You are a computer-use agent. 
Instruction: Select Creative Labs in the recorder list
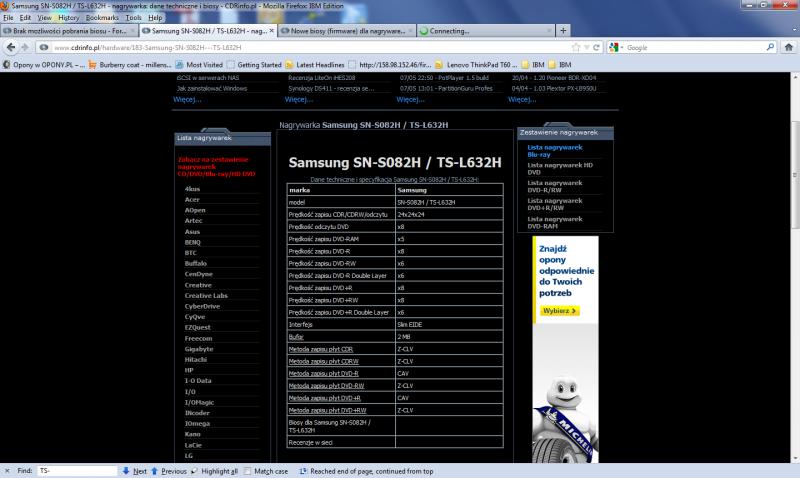[x=206, y=295]
